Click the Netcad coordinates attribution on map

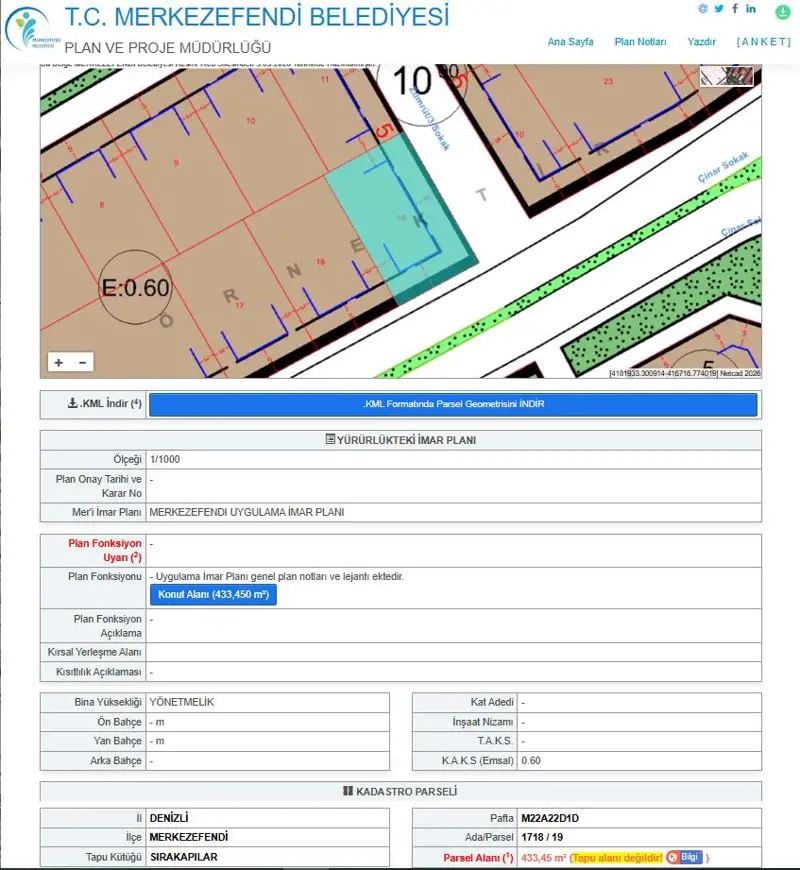[x=685, y=373]
